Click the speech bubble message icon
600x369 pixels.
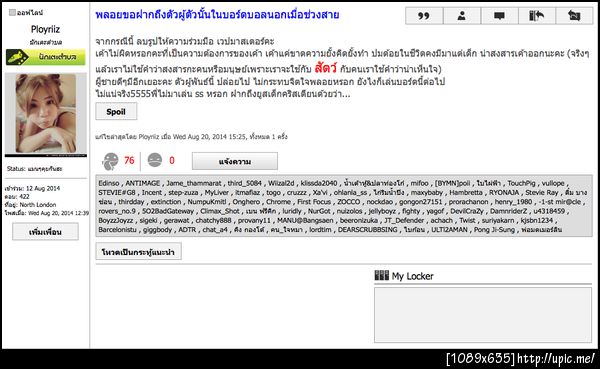499,16
